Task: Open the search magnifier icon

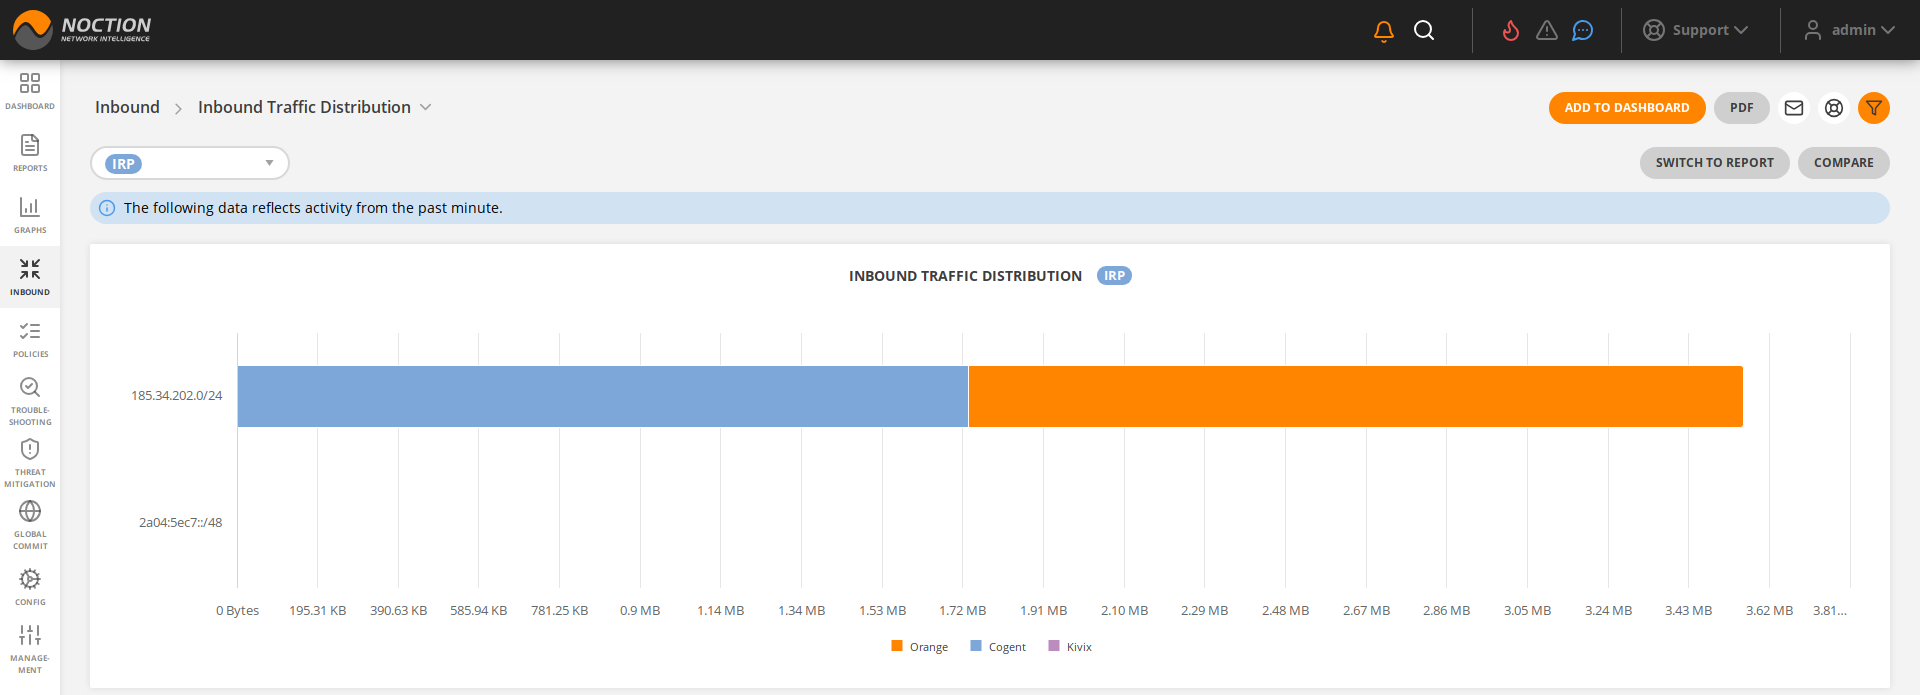Action: [1424, 31]
